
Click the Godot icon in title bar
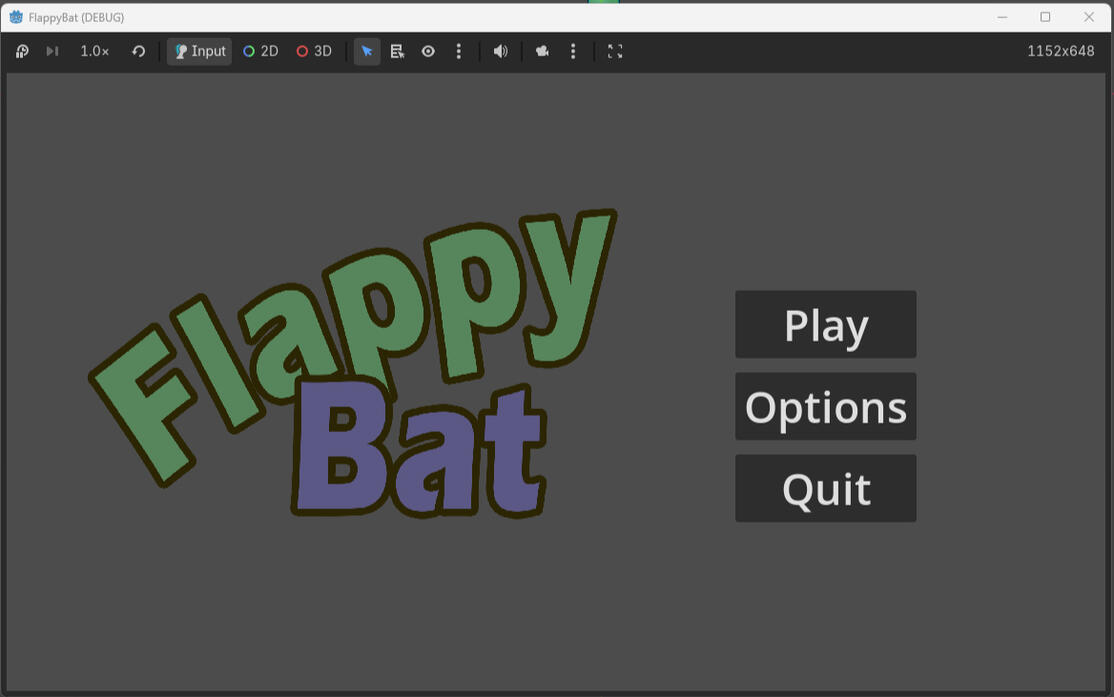click(x=16, y=17)
